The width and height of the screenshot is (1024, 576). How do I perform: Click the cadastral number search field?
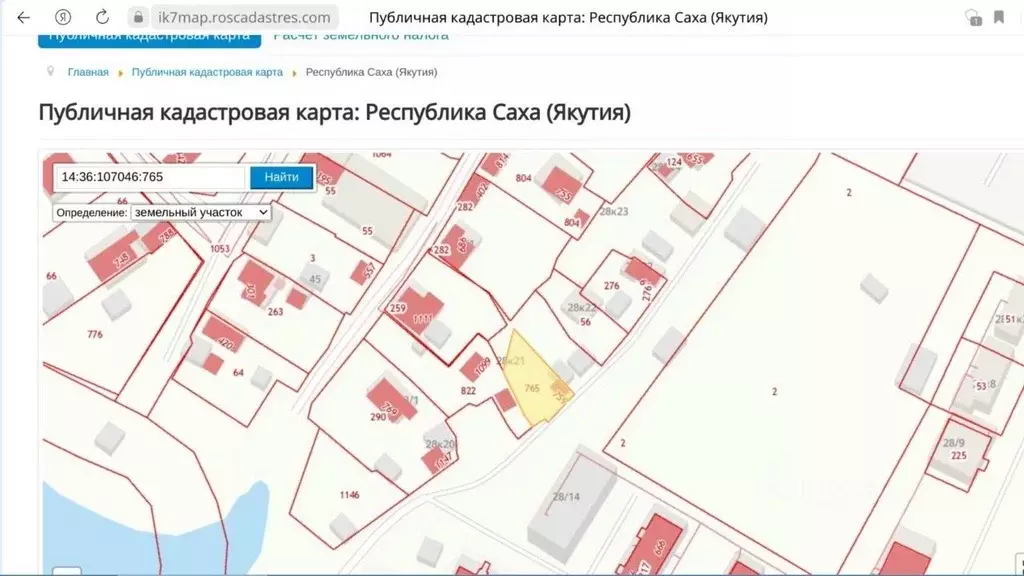coord(150,177)
